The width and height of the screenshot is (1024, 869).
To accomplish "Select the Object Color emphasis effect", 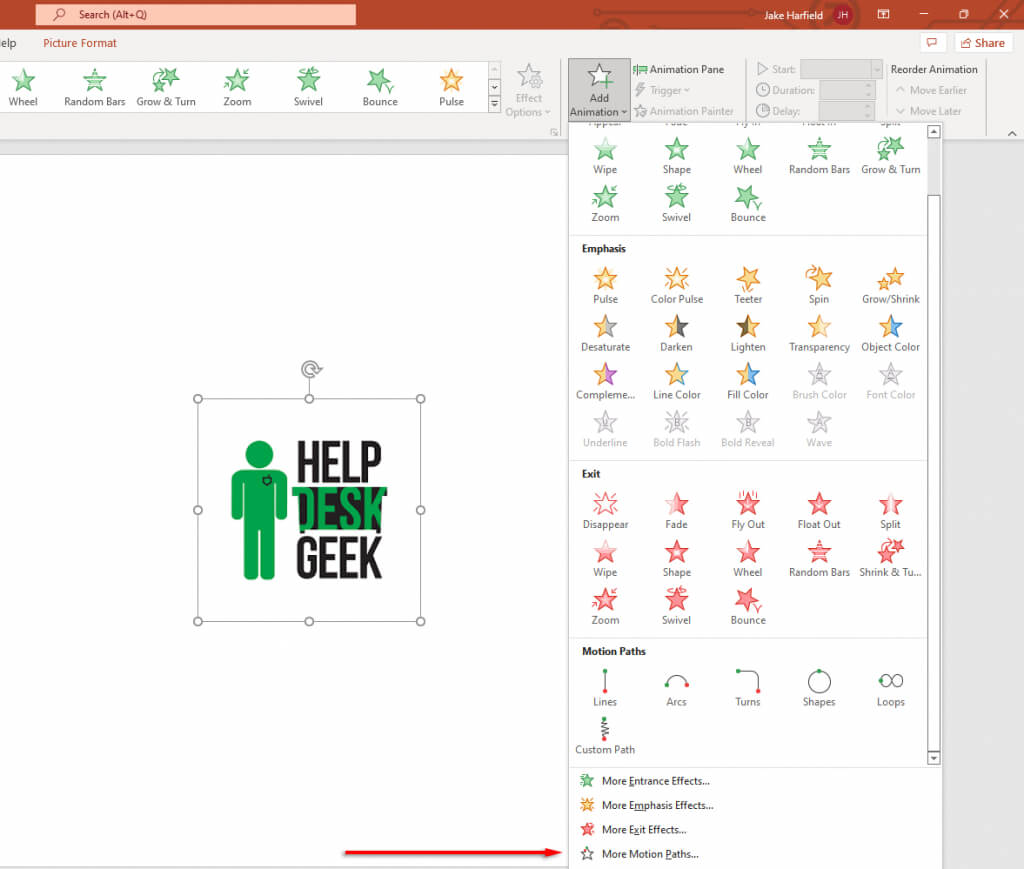I will click(x=891, y=334).
